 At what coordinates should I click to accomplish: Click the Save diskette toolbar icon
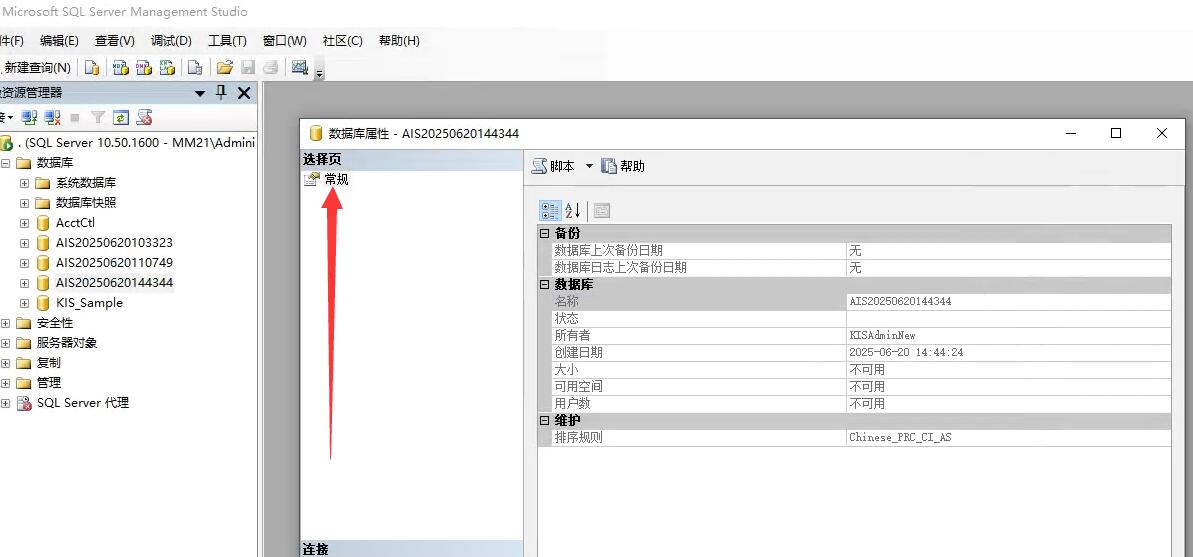click(247, 68)
